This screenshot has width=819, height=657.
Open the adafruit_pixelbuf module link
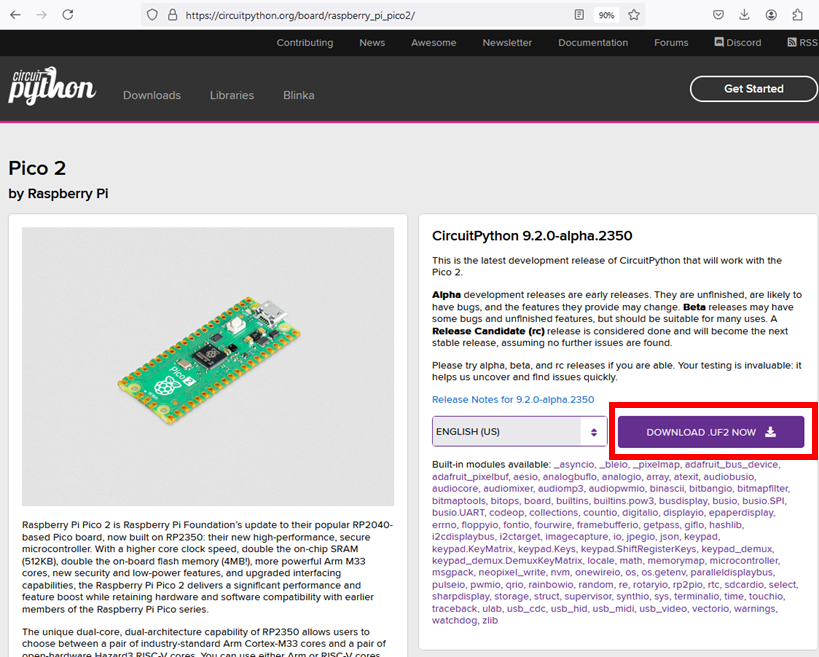(x=470, y=477)
